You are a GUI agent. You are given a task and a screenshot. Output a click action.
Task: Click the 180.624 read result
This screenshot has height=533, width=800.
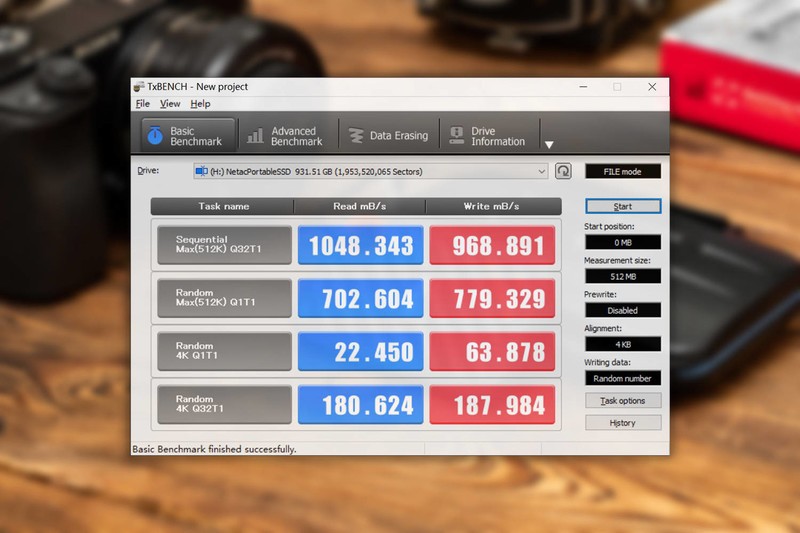point(361,404)
